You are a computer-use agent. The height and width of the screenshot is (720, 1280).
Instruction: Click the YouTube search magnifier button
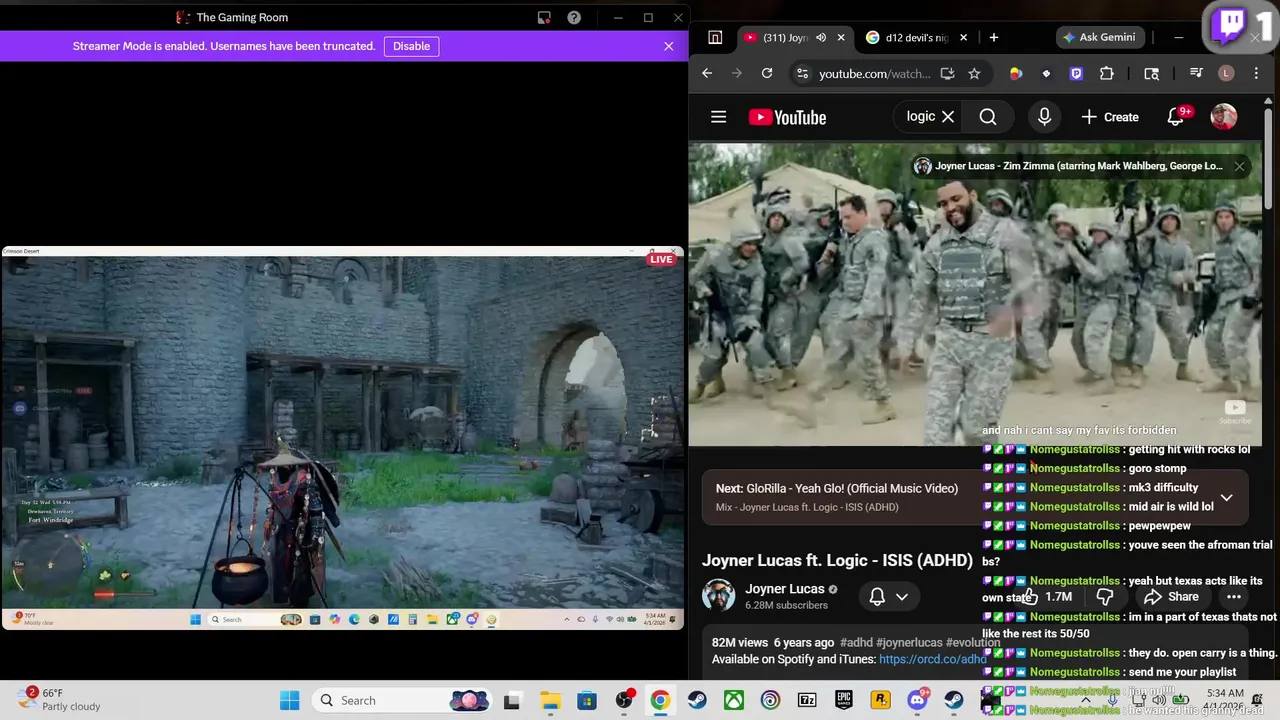point(988,117)
